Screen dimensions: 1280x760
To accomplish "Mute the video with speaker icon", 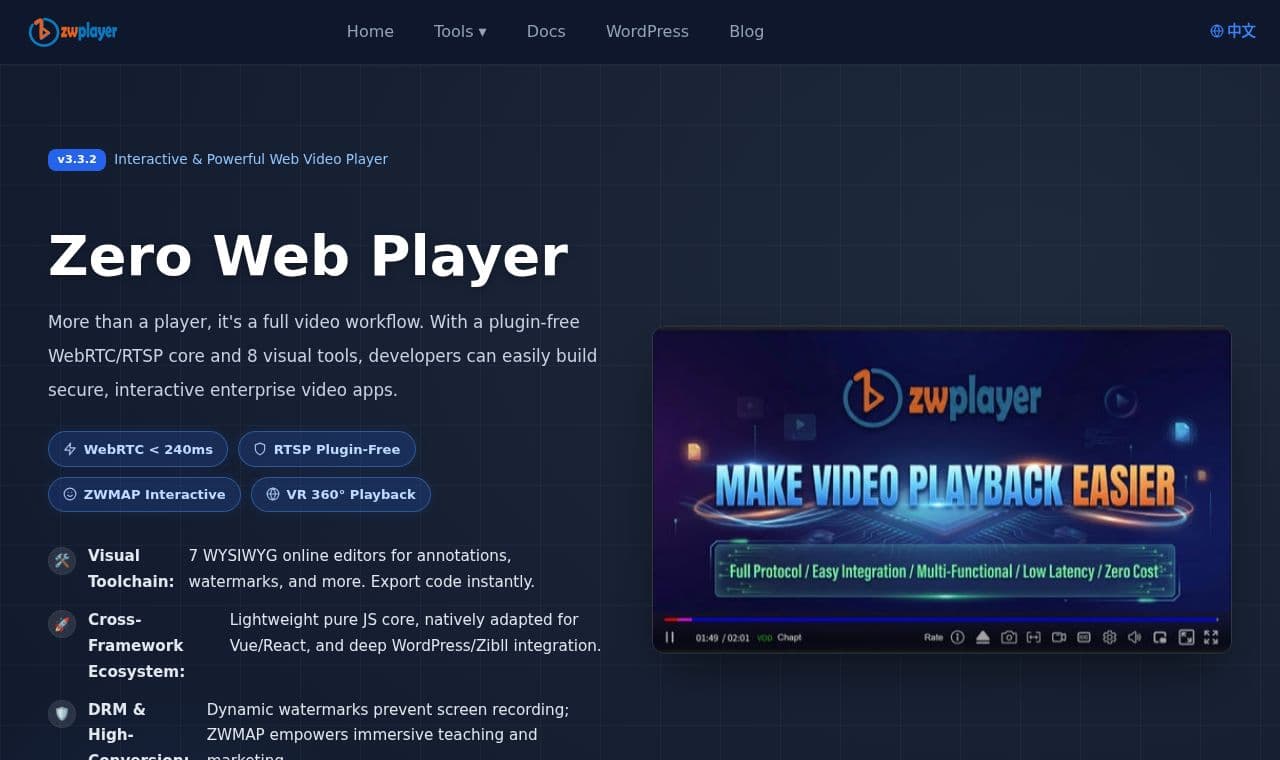I will tap(1135, 637).
